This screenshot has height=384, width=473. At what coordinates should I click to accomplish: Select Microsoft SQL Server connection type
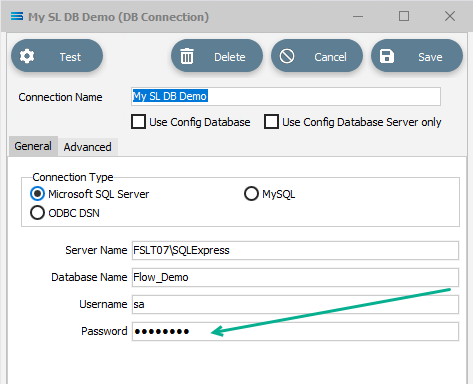click(x=37, y=194)
